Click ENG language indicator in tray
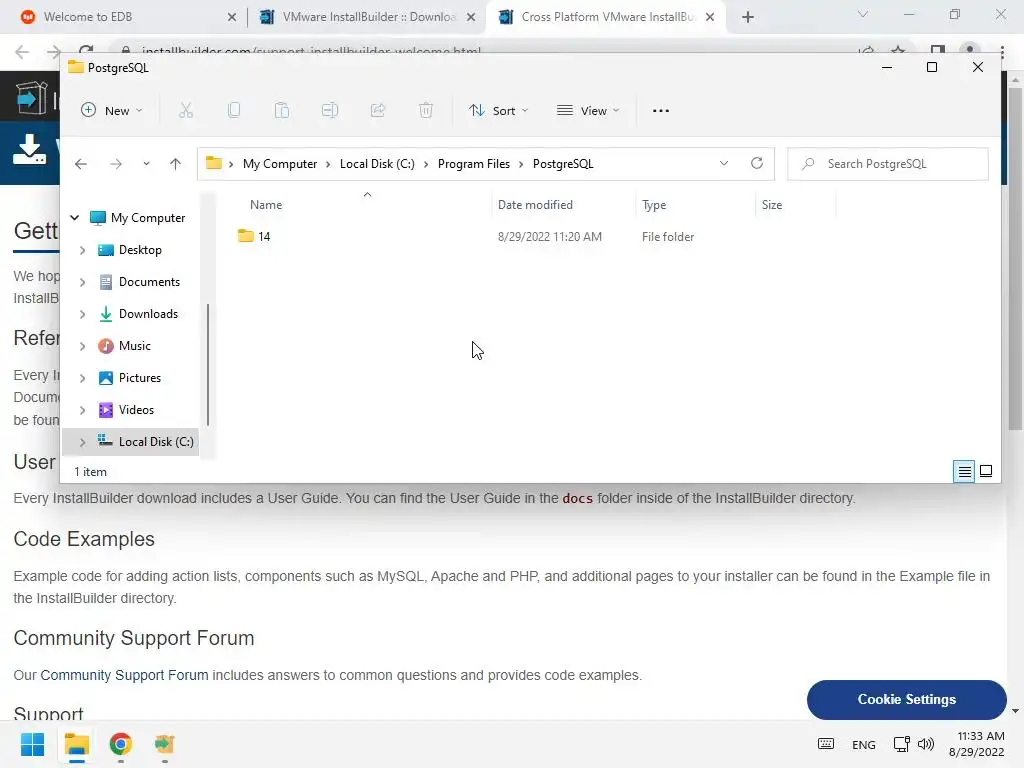 click(x=863, y=744)
